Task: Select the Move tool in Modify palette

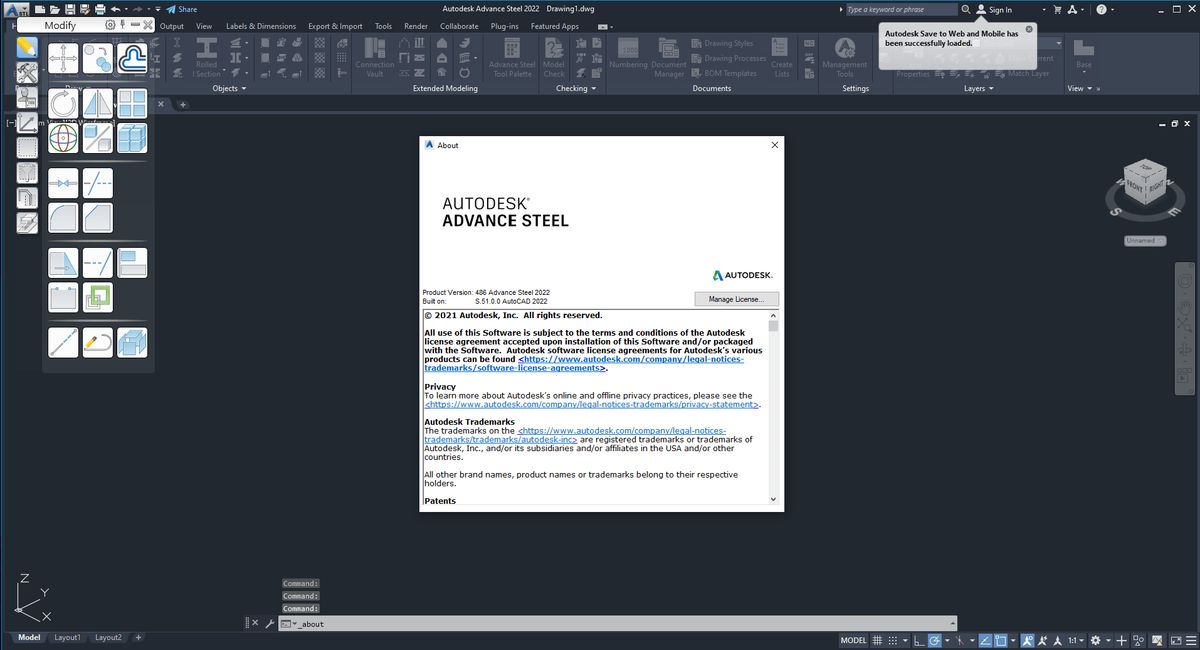Action: tap(63, 58)
